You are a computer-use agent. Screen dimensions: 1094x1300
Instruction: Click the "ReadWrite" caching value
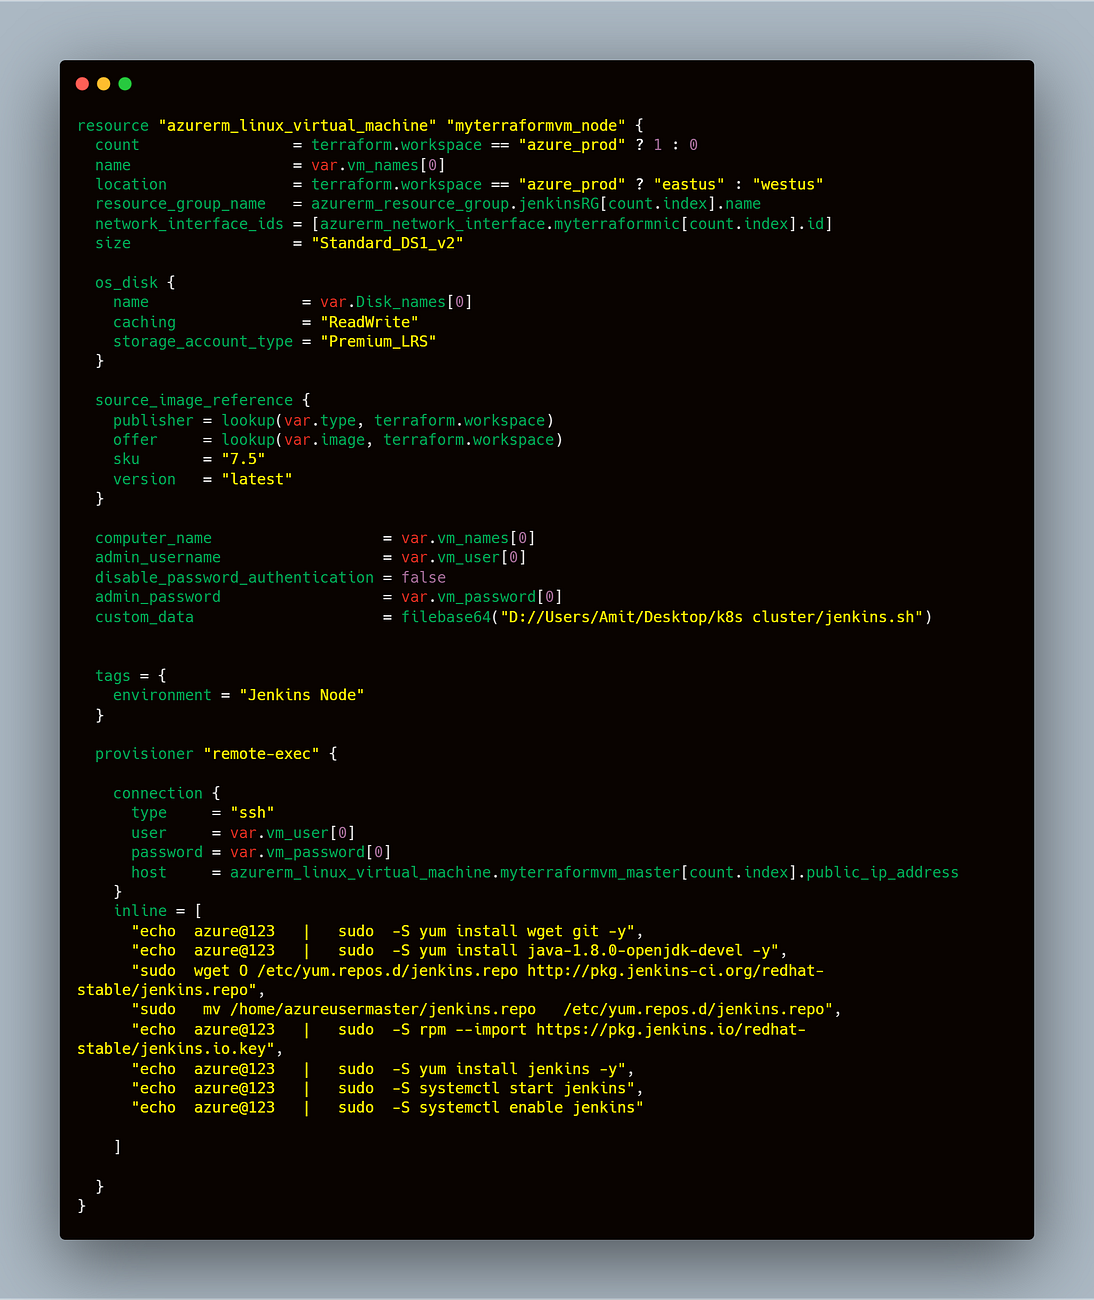click(x=369, y=322)
